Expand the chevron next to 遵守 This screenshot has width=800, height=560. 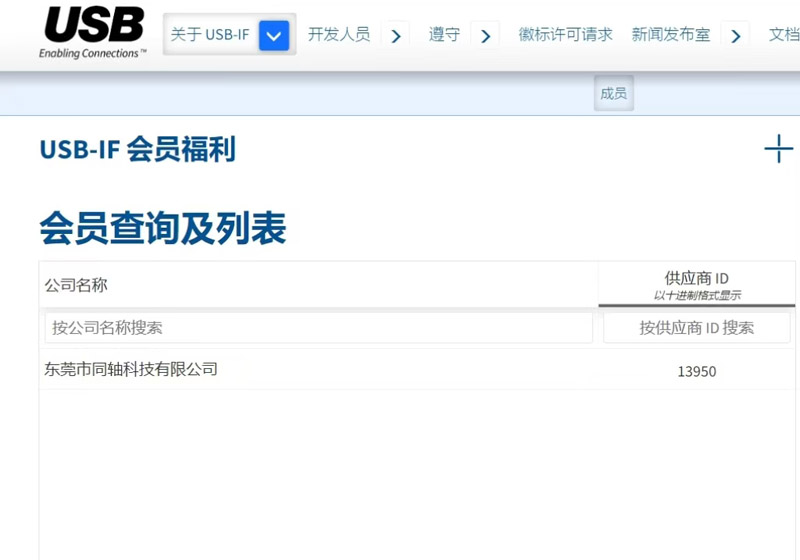(x=486, y=36)
